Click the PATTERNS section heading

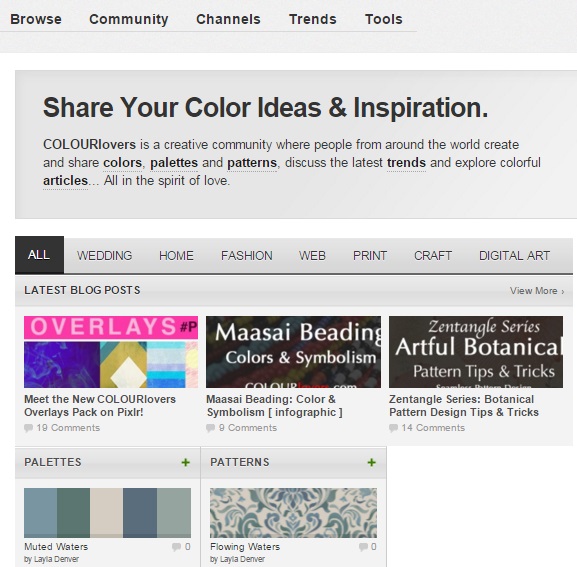(240, 462)
